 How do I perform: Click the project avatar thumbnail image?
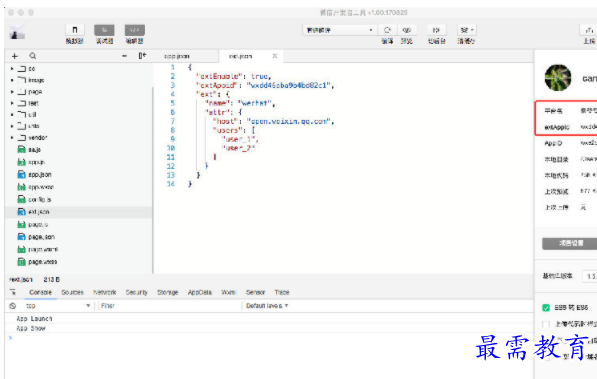tap(558, 78)
